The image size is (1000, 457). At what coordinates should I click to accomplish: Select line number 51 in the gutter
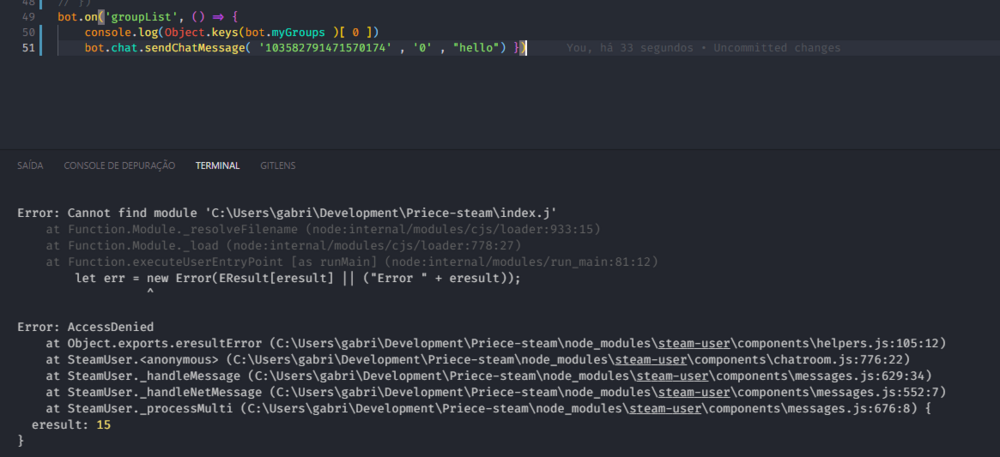(28, 48)
